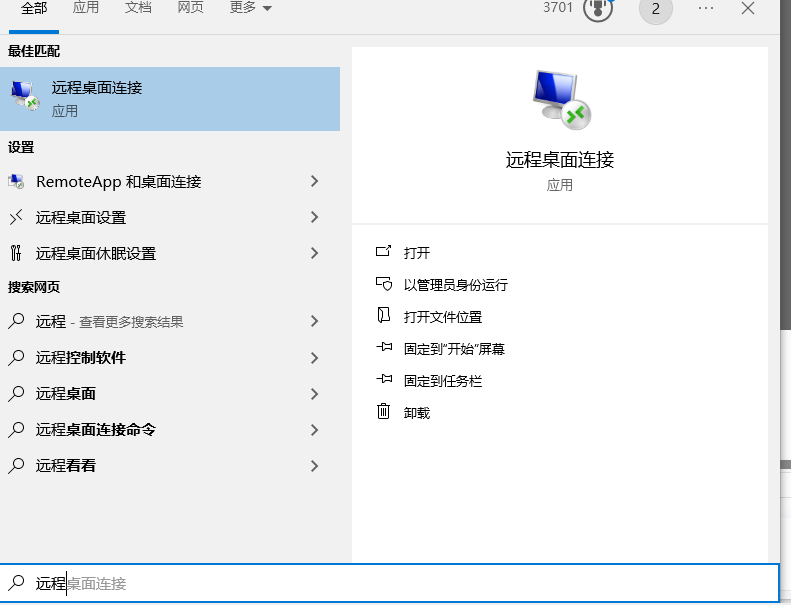Expand the arrow next to 远程桌面设置

pos(314,217)
